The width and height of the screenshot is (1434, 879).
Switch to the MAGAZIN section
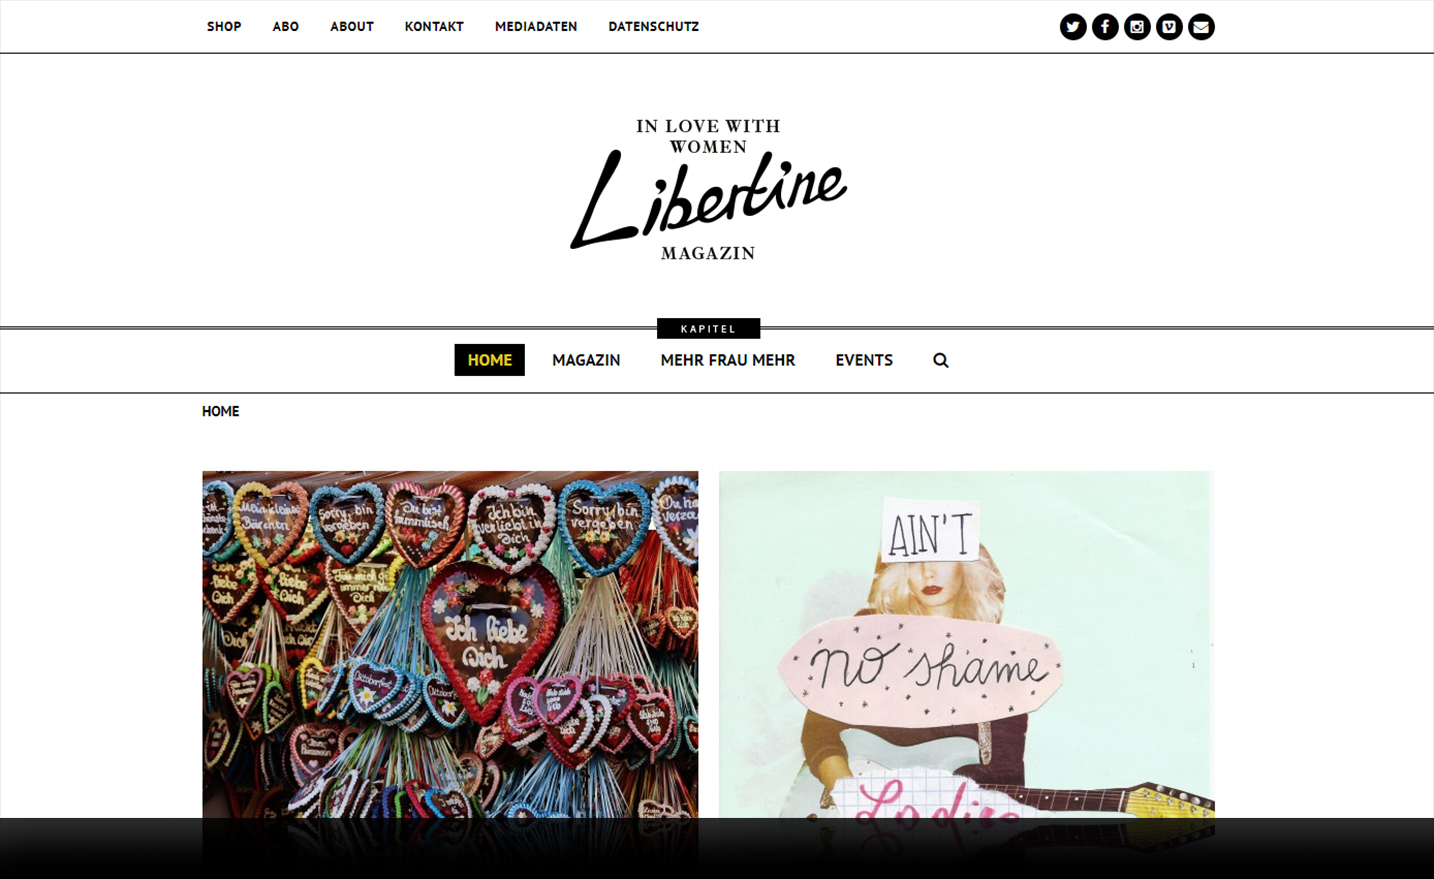(x=586, y=360)
